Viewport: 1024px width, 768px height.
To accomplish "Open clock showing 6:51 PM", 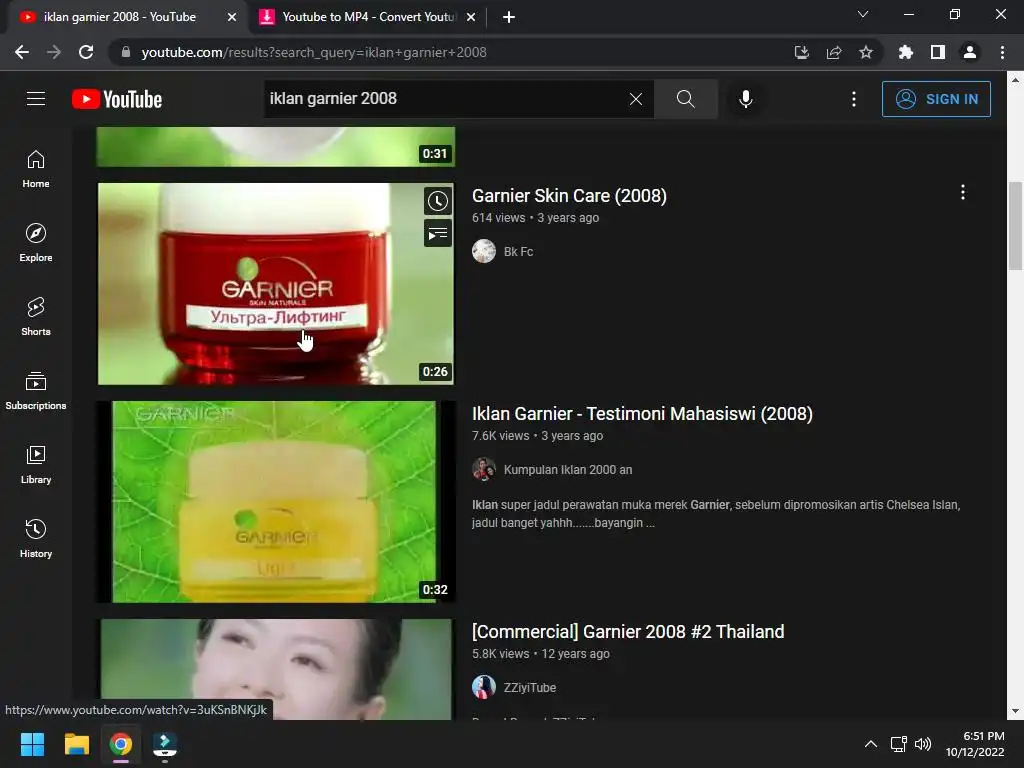I will point(975,744).
